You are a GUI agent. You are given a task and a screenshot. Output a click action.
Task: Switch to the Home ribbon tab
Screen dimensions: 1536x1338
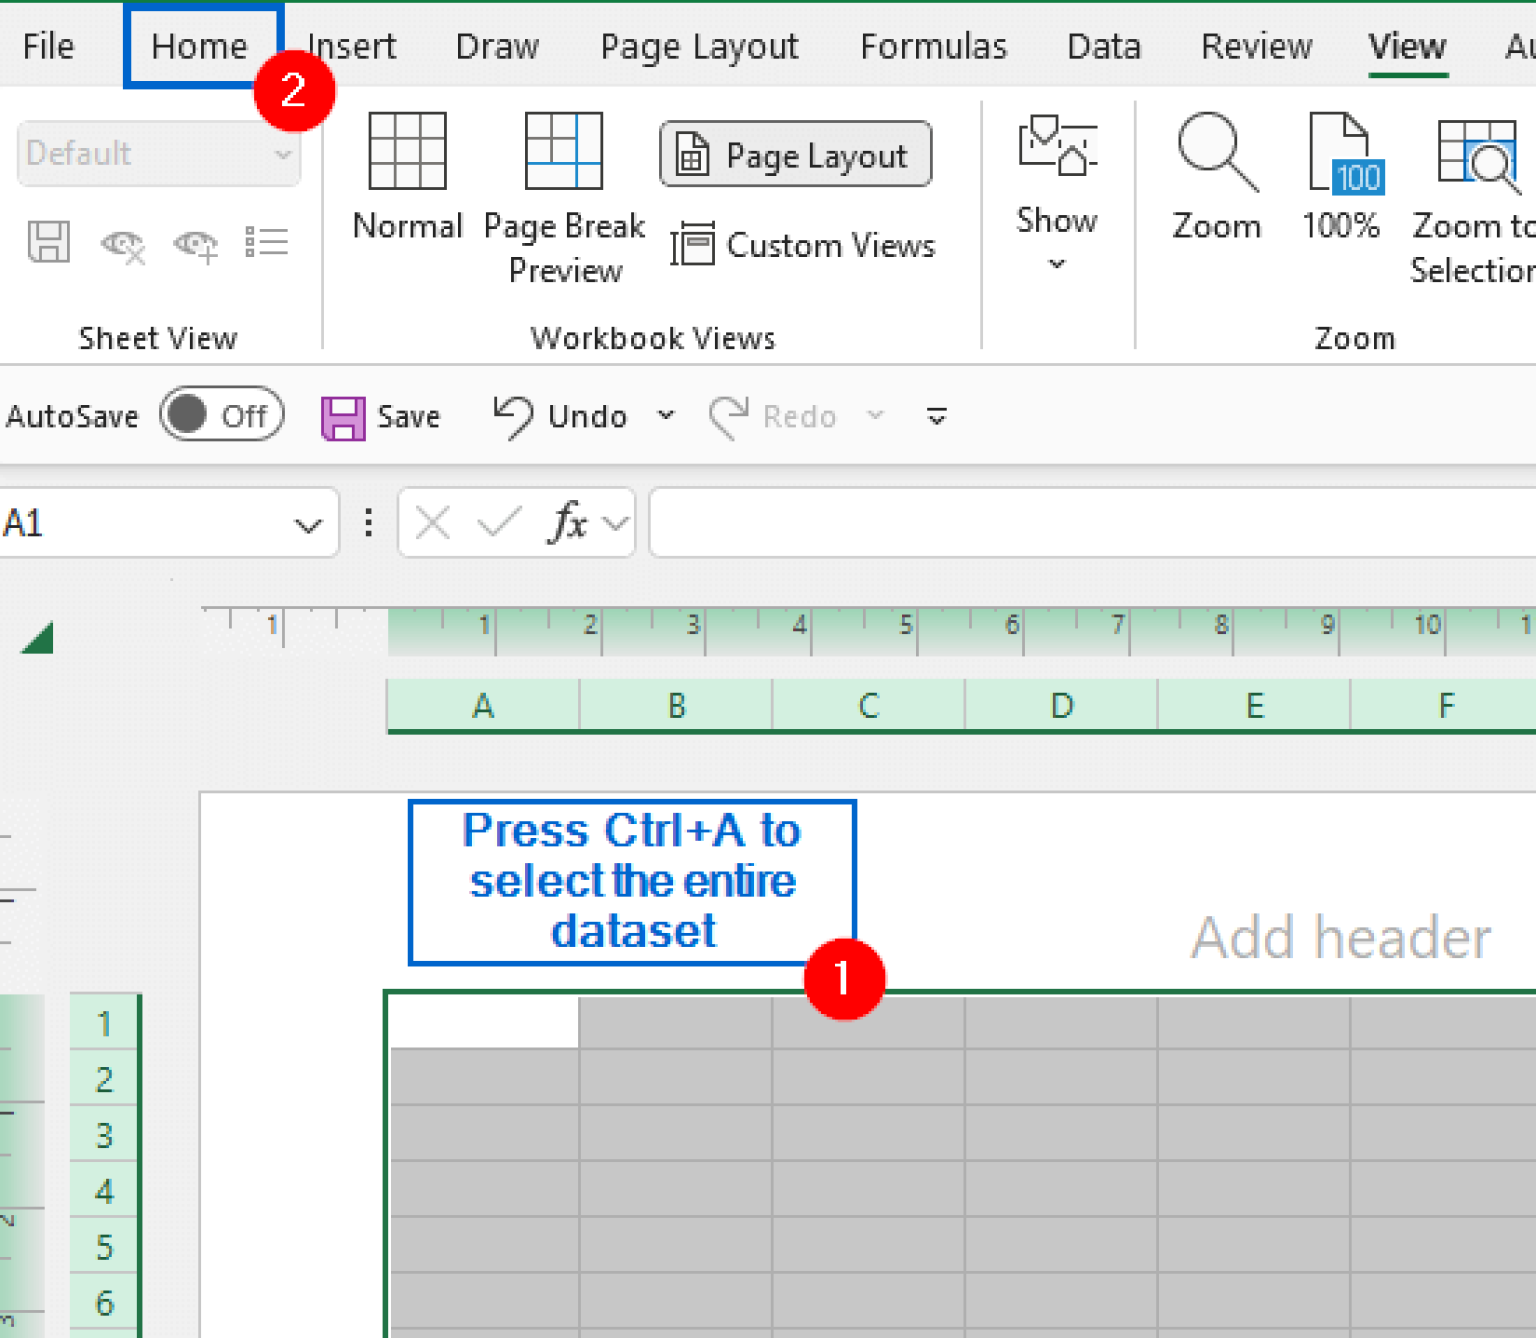pos(199,46)
